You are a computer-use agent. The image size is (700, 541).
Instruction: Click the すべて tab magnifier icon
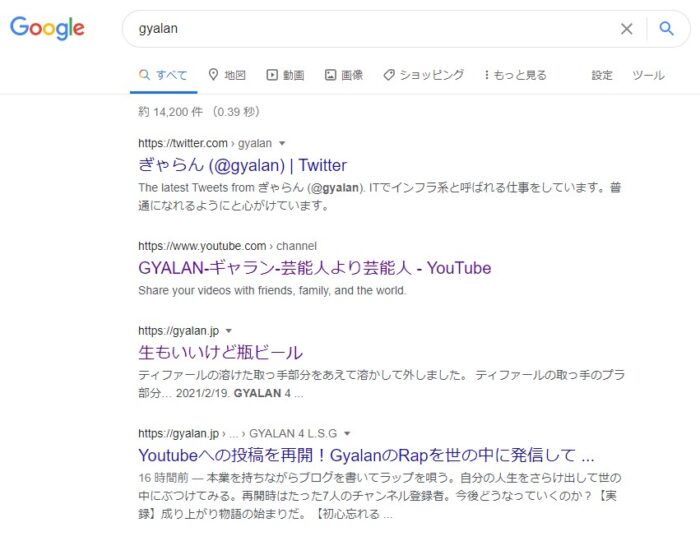tap(144, 75)
